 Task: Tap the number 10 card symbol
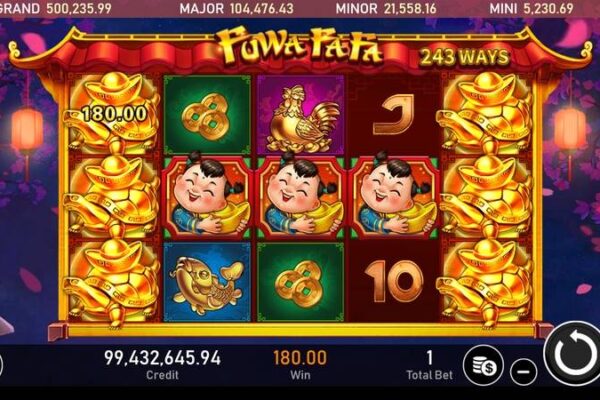(395, 282)
